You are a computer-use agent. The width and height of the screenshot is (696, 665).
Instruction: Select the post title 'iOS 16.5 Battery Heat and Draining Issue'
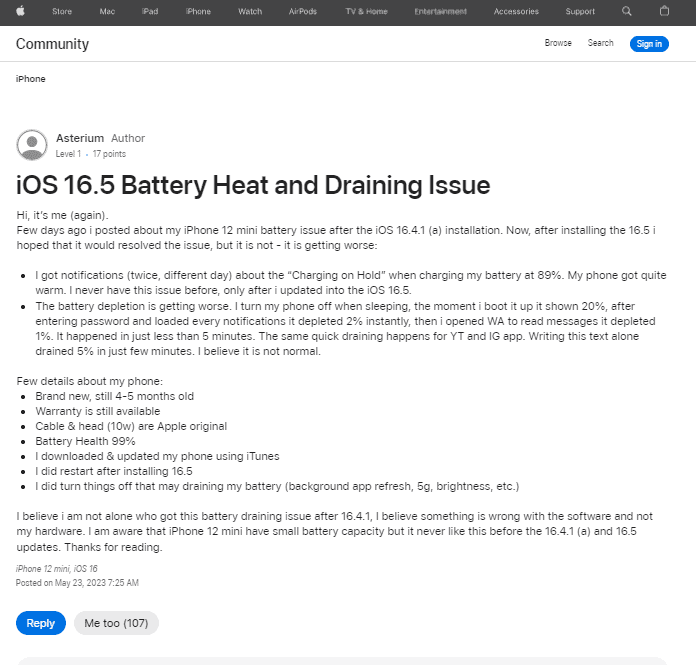point(253,185)
